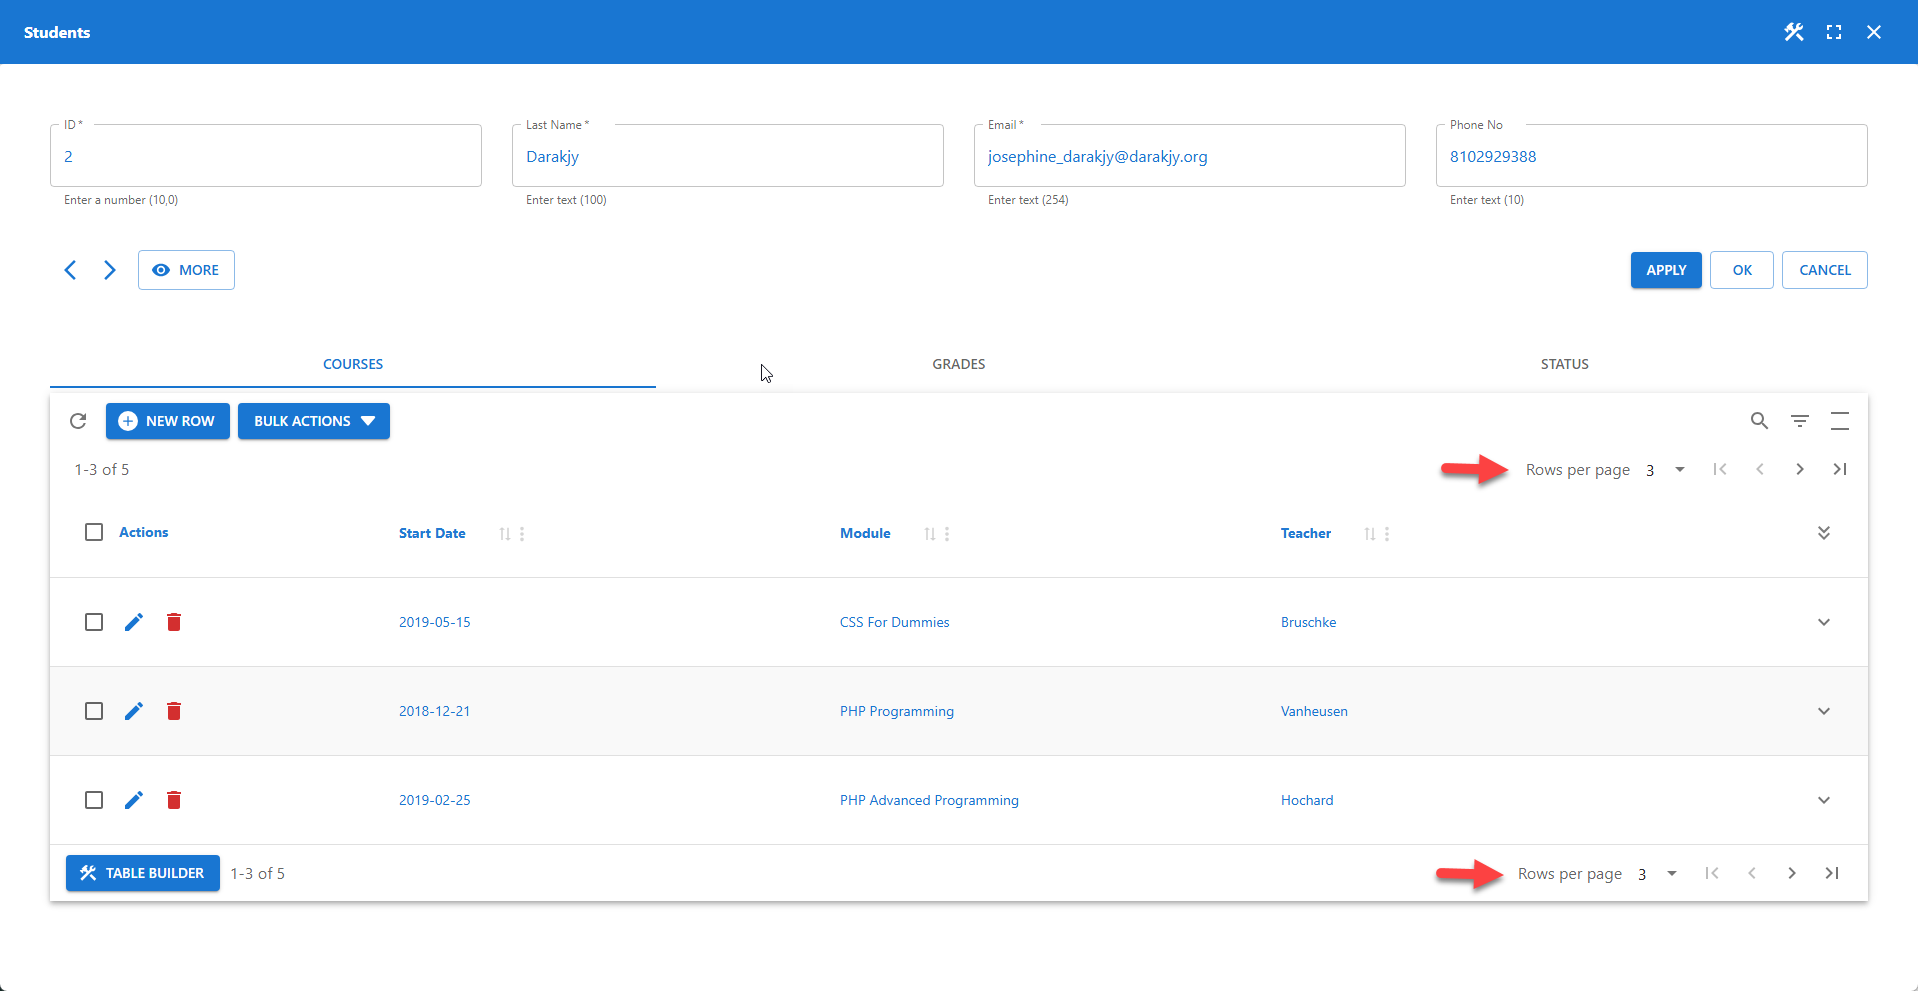Switch to the STATUS tab

pyautogui.click(x=1564, y=364)
